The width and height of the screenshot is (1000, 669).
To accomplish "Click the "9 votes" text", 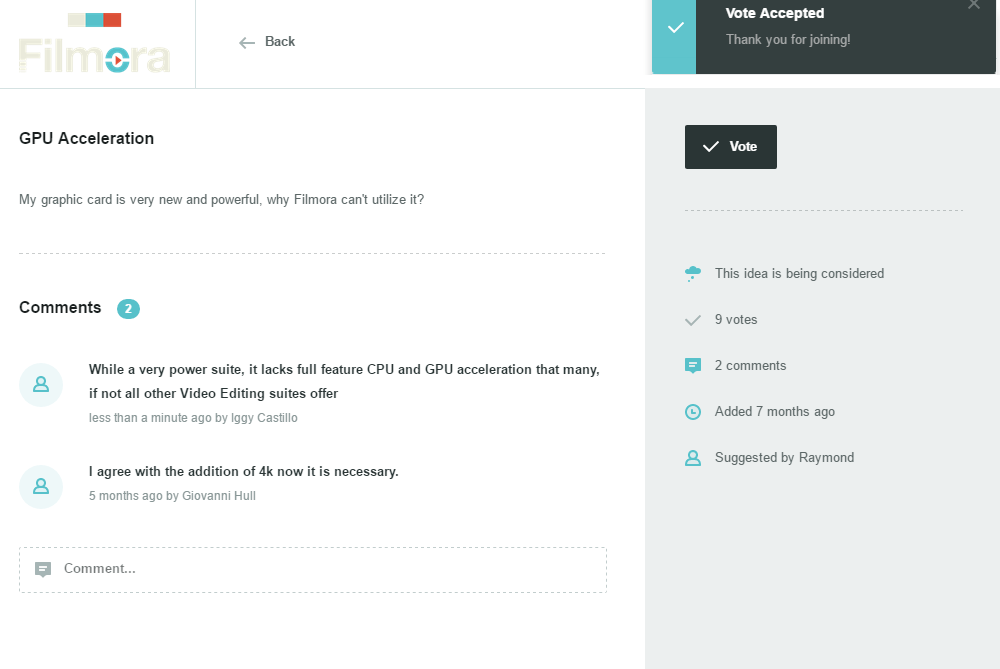I will click(x=736, y=320).
